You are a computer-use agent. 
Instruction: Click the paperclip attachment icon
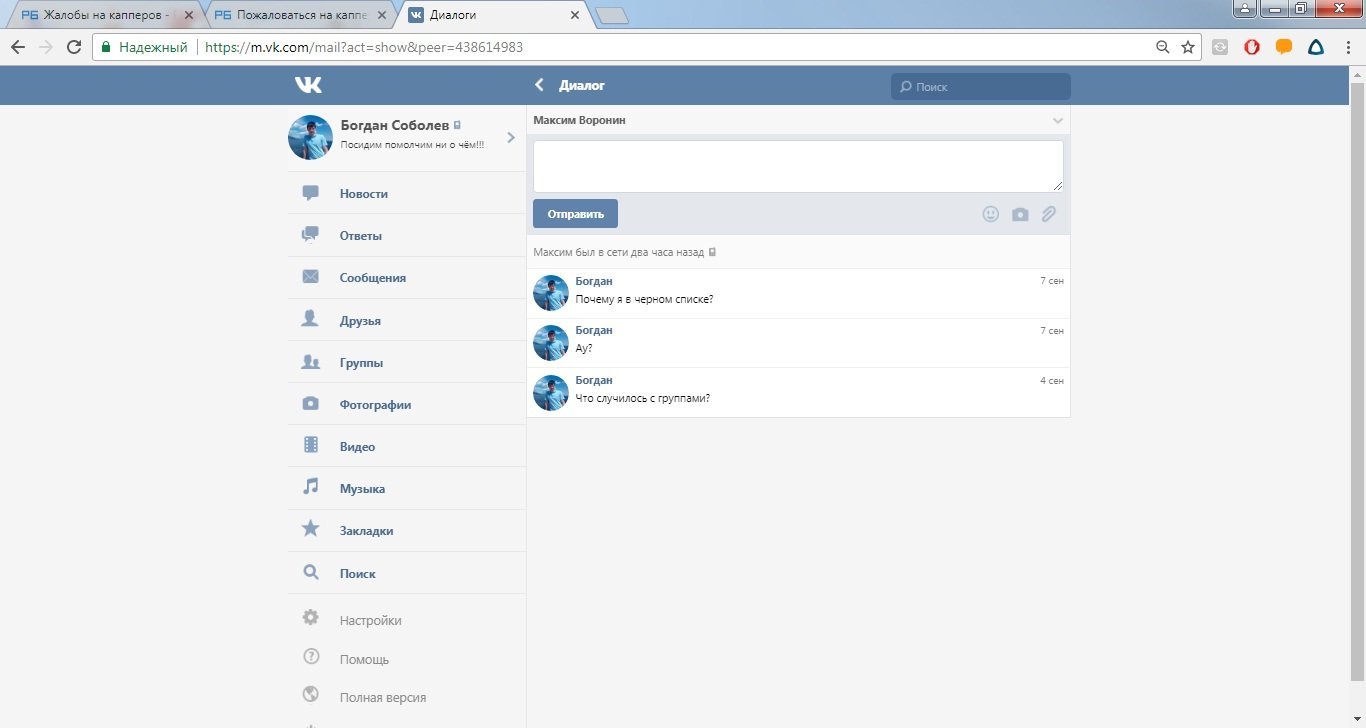[1049, 214]
